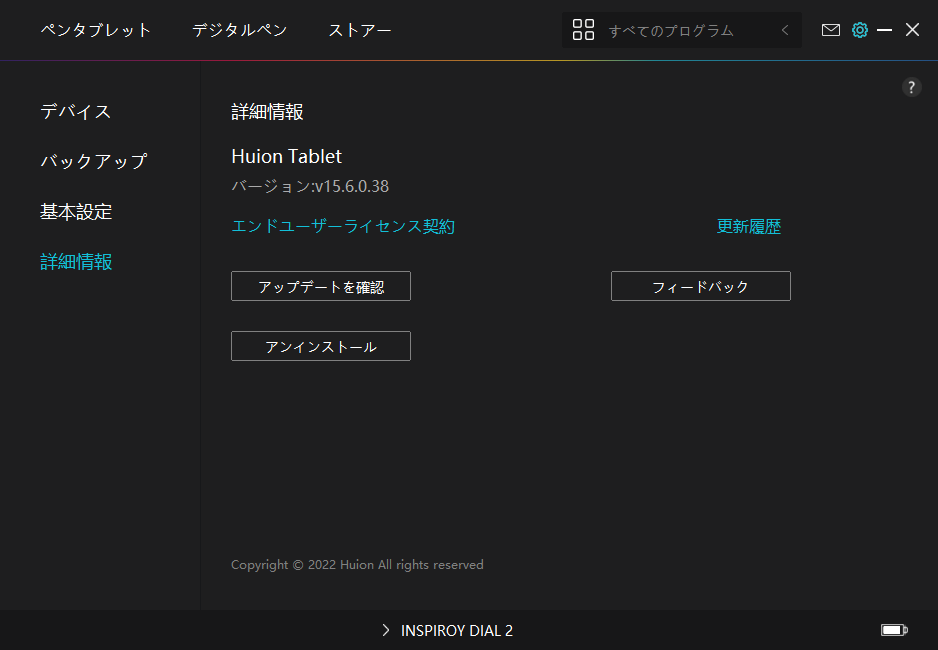Switch to the ペンタブレット tab

(95, 30)
